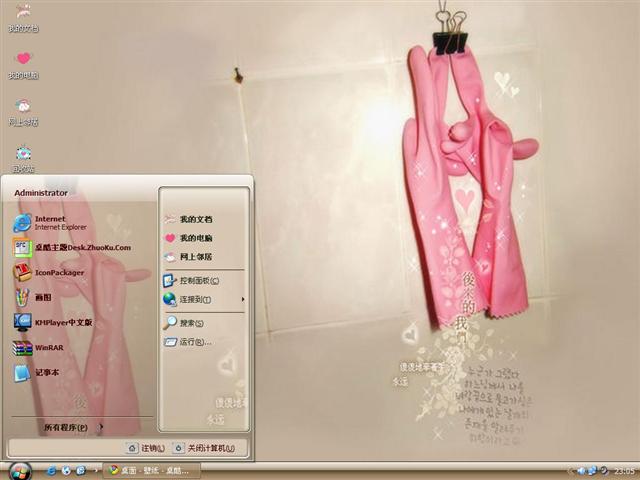
Task: Select 我的电脑 in Start menu right pane
Action: pos(188,238)
